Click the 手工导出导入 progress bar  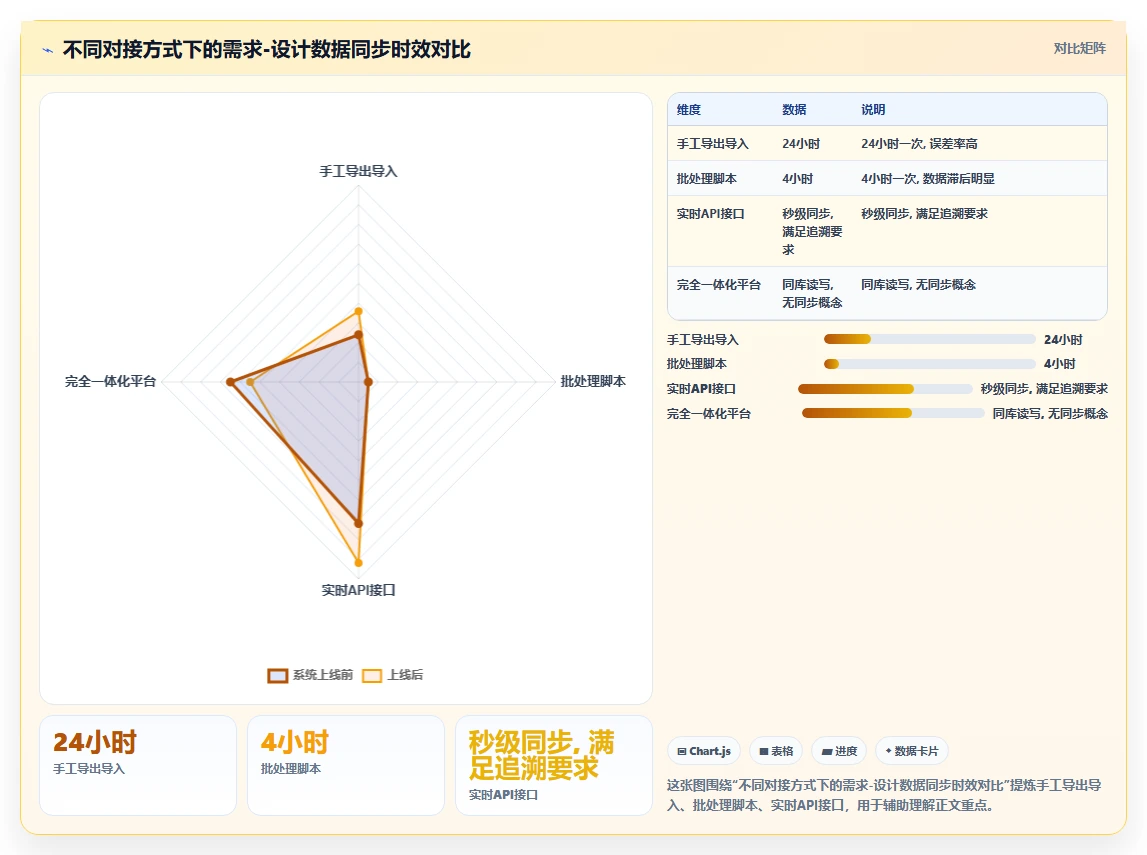coord(929,339)
